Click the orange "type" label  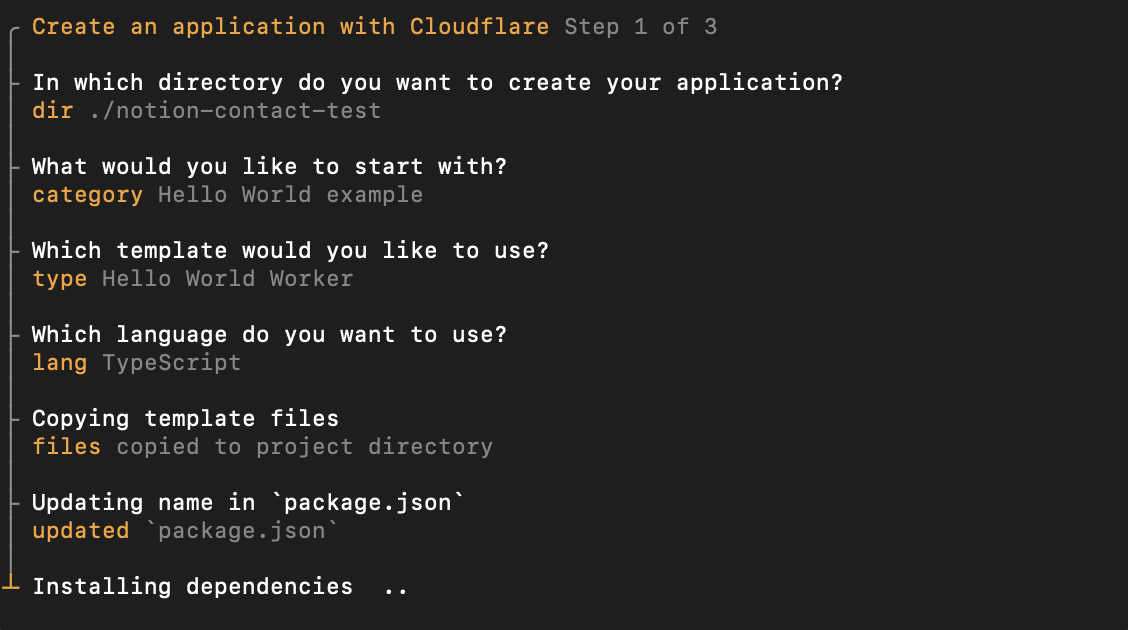pyautogui.click(x=59, y=279)
